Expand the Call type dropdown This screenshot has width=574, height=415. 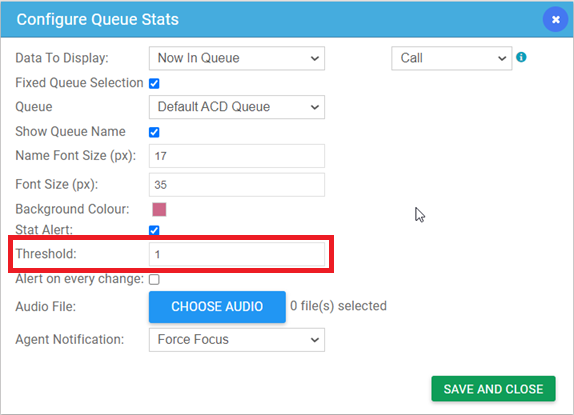pyautogui.click(x=451, y=58)
